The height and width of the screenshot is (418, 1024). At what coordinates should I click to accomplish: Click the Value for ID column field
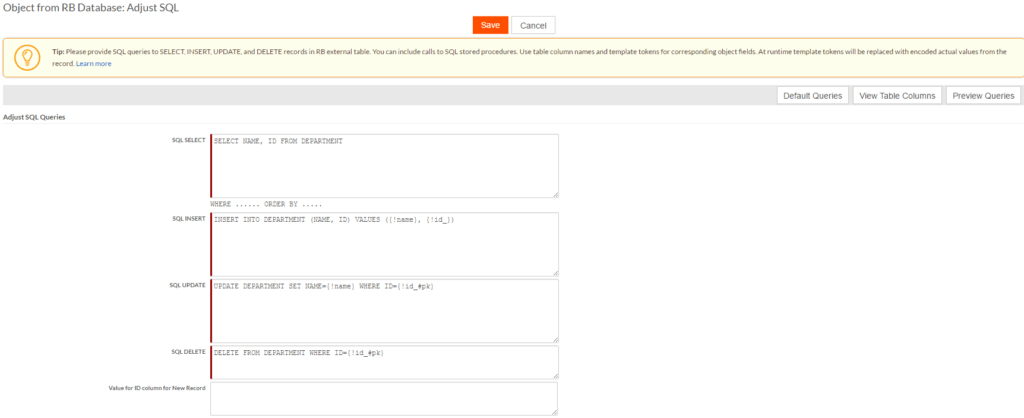point(384,398)
